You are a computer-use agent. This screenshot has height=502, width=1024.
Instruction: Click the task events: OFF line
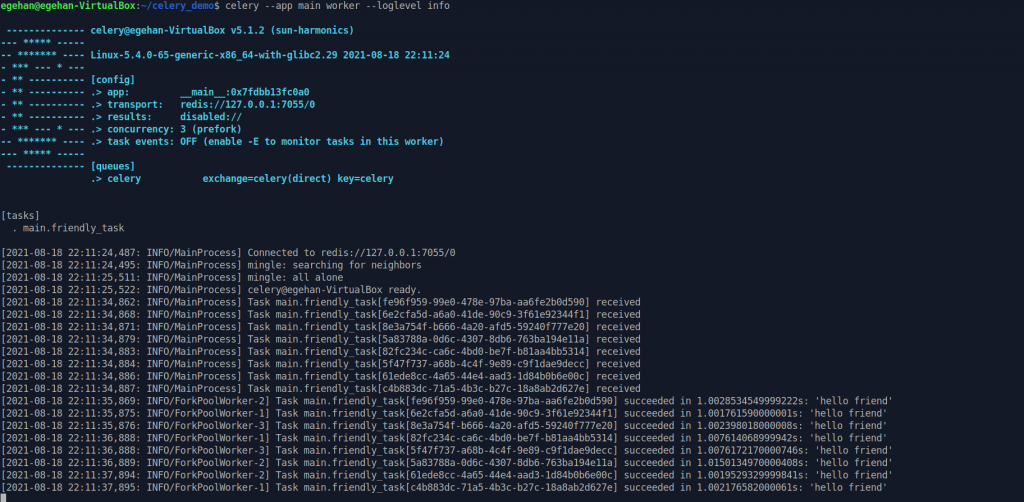tap(270, 142)
